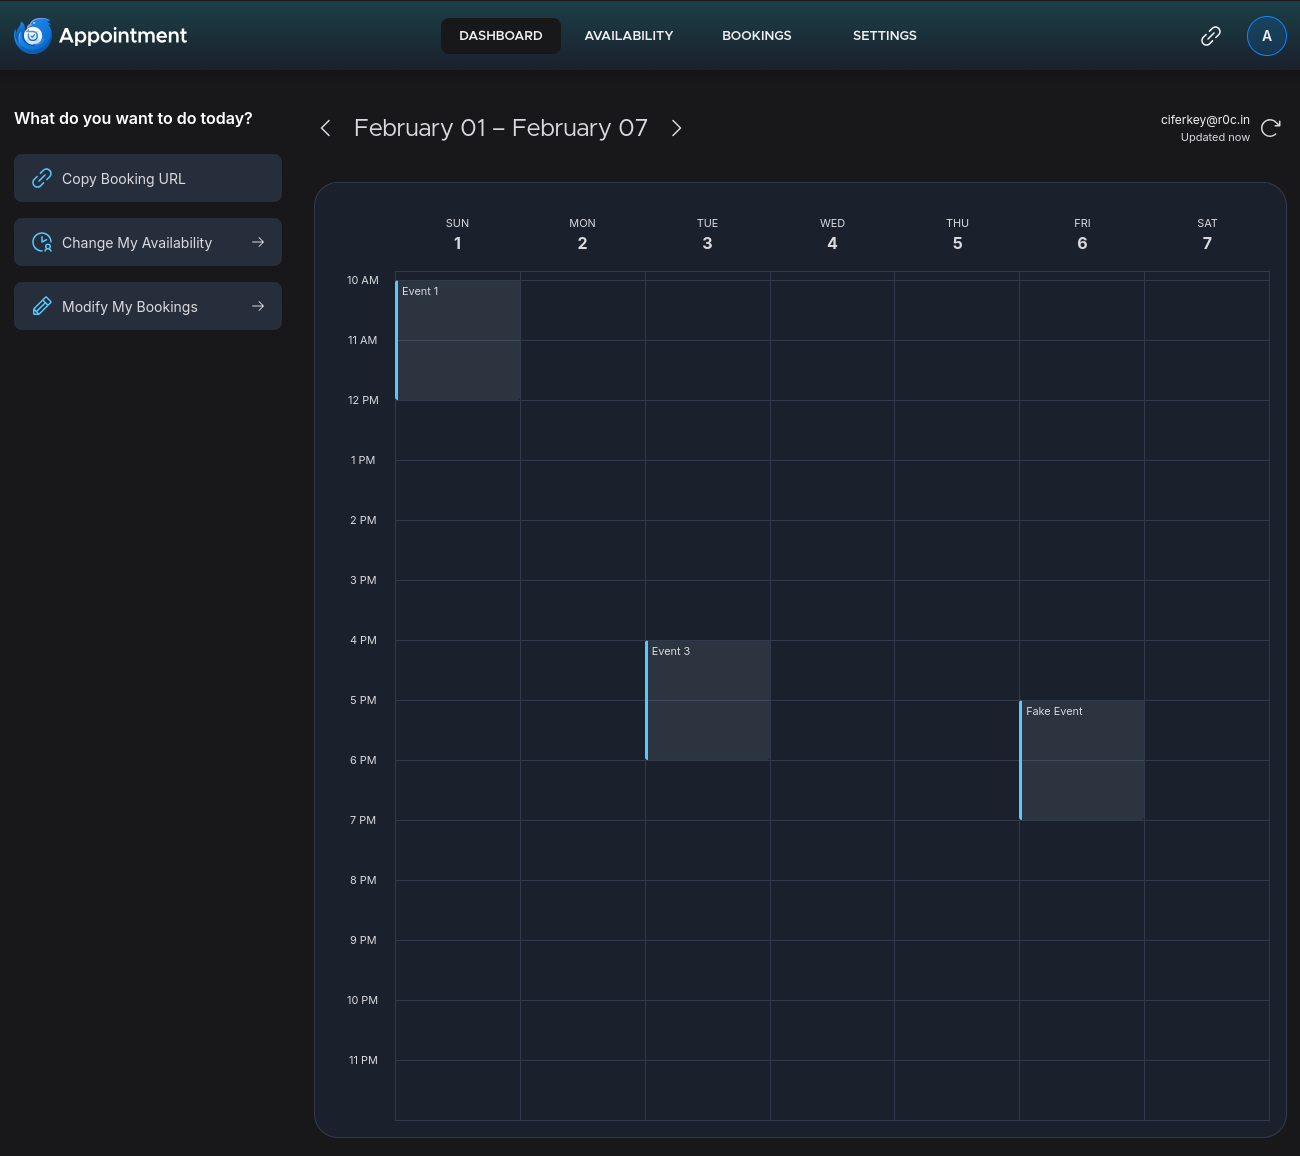1300x1156 pixels.
Task: Open the BOOKINGS section
Action: click(756, 35)
